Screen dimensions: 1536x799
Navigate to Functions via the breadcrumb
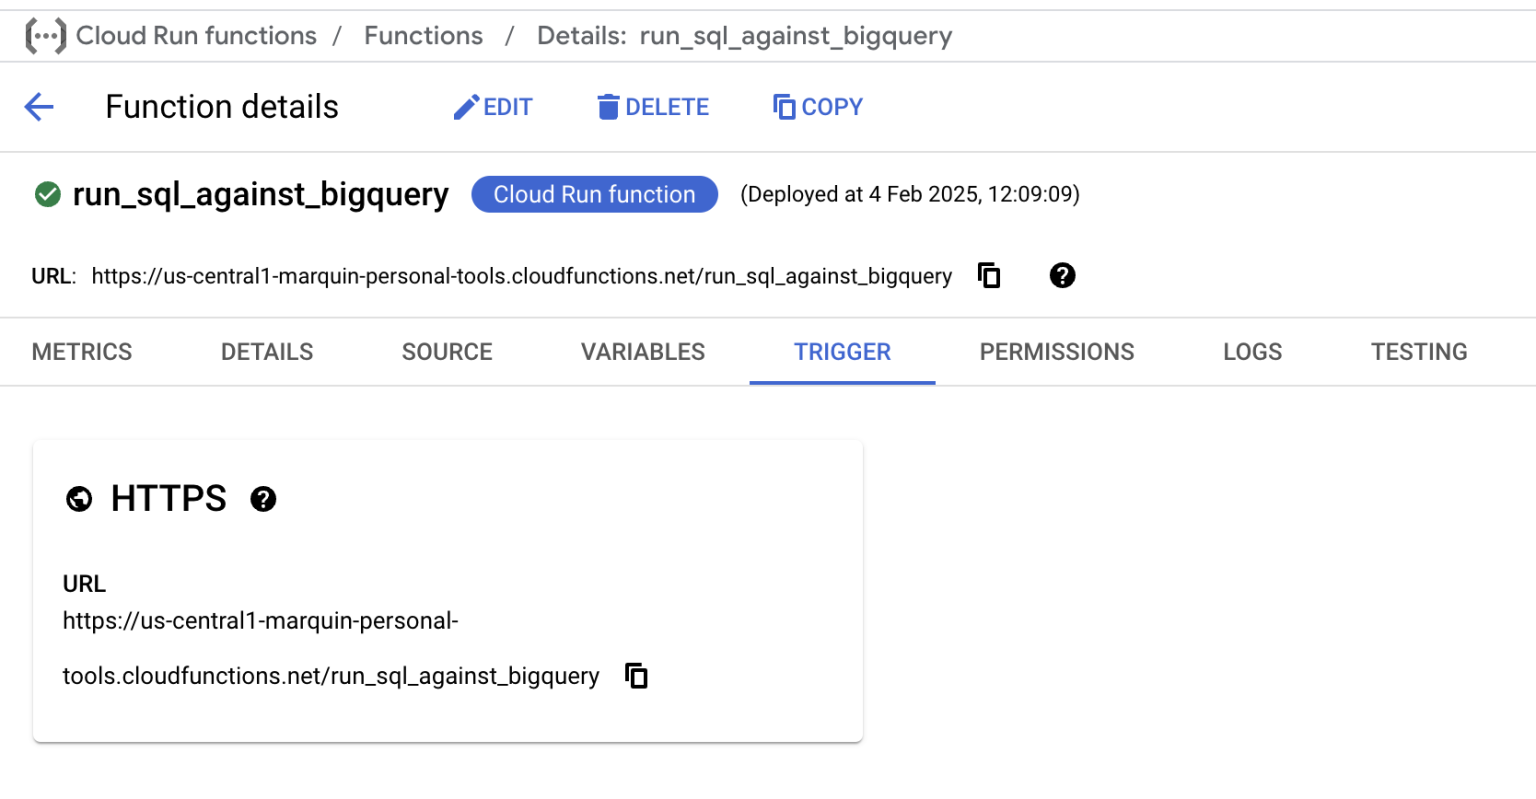pyautogui.click(x=423, y=35)
